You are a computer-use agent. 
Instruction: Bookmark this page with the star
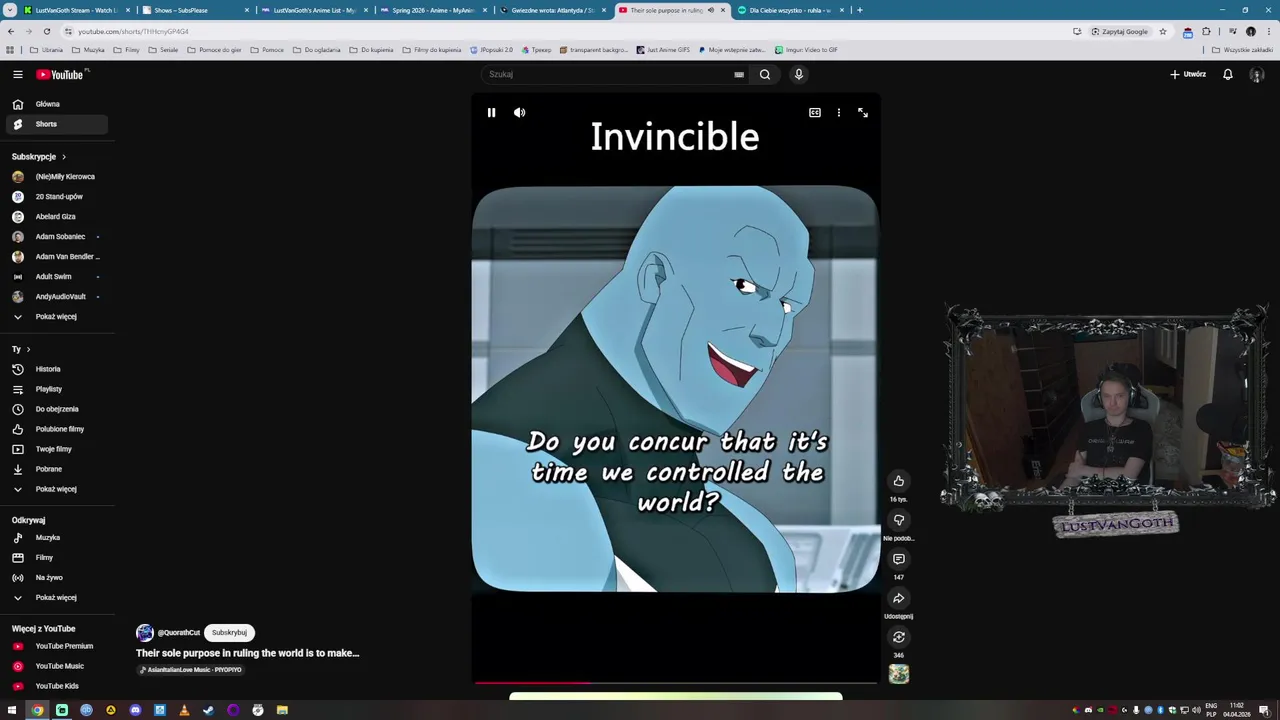(1163, 31)
